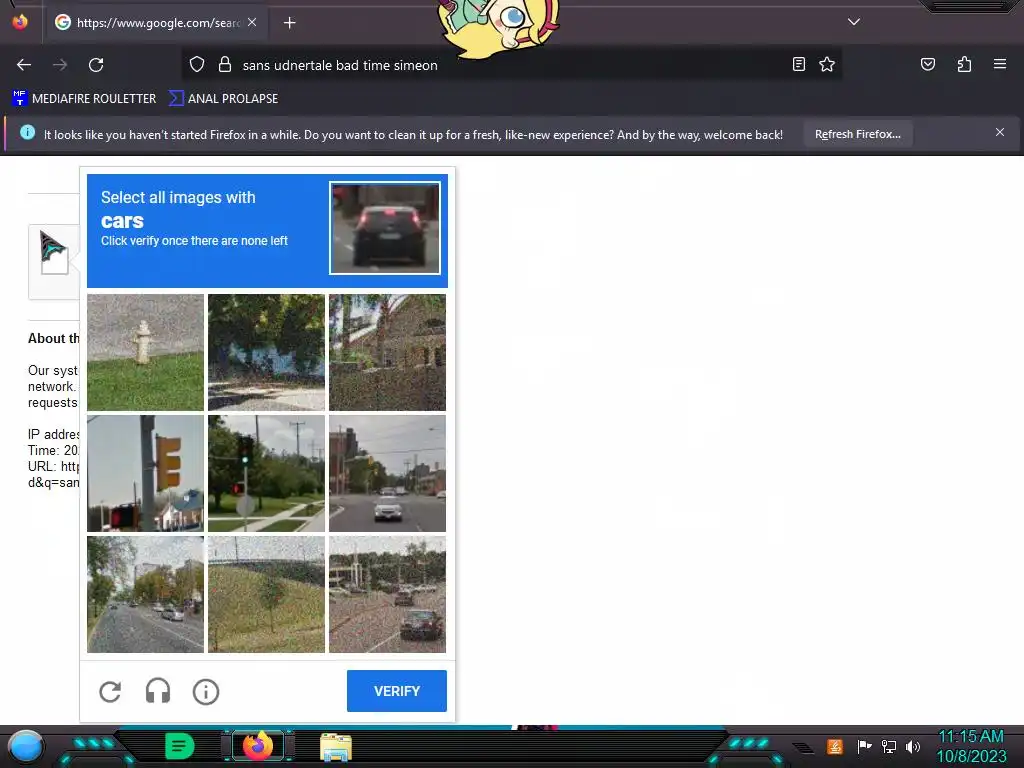Screen dimensions: 1024x768
Task: Click the network tray icon
Action: (889, 746)
